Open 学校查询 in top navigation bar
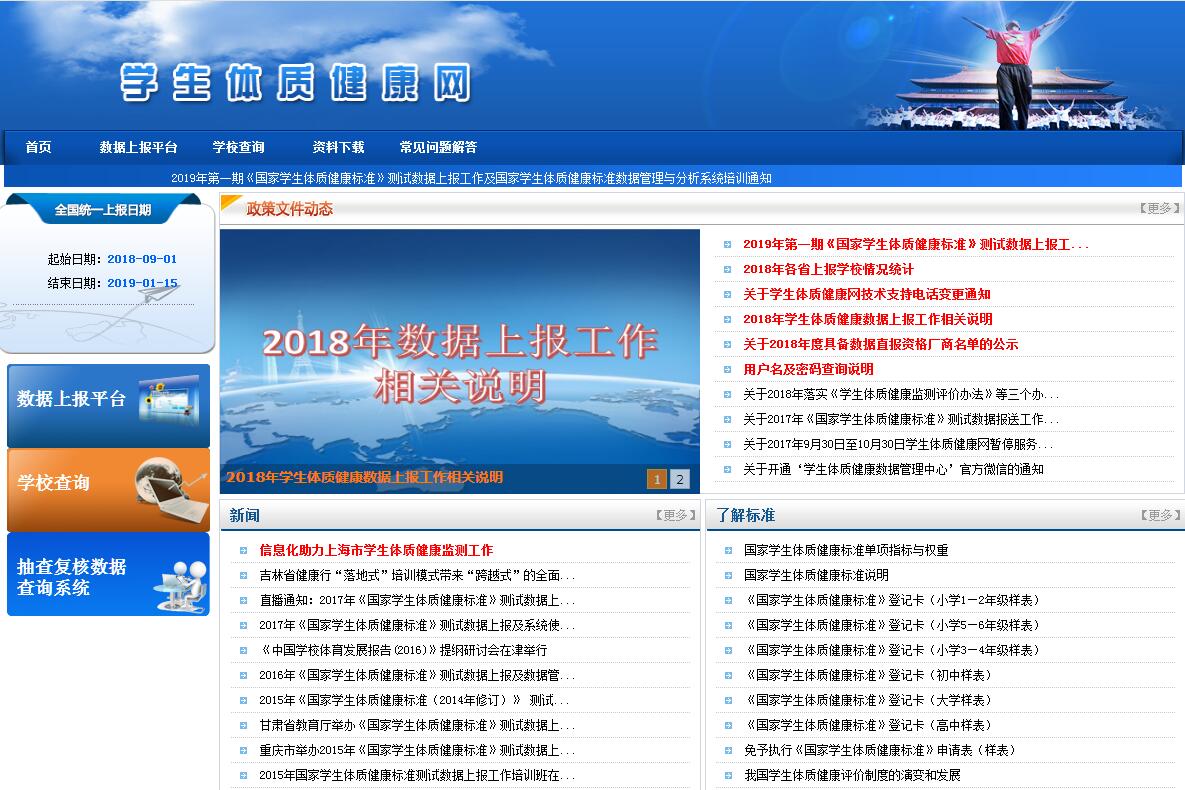 tap(238, 147)
